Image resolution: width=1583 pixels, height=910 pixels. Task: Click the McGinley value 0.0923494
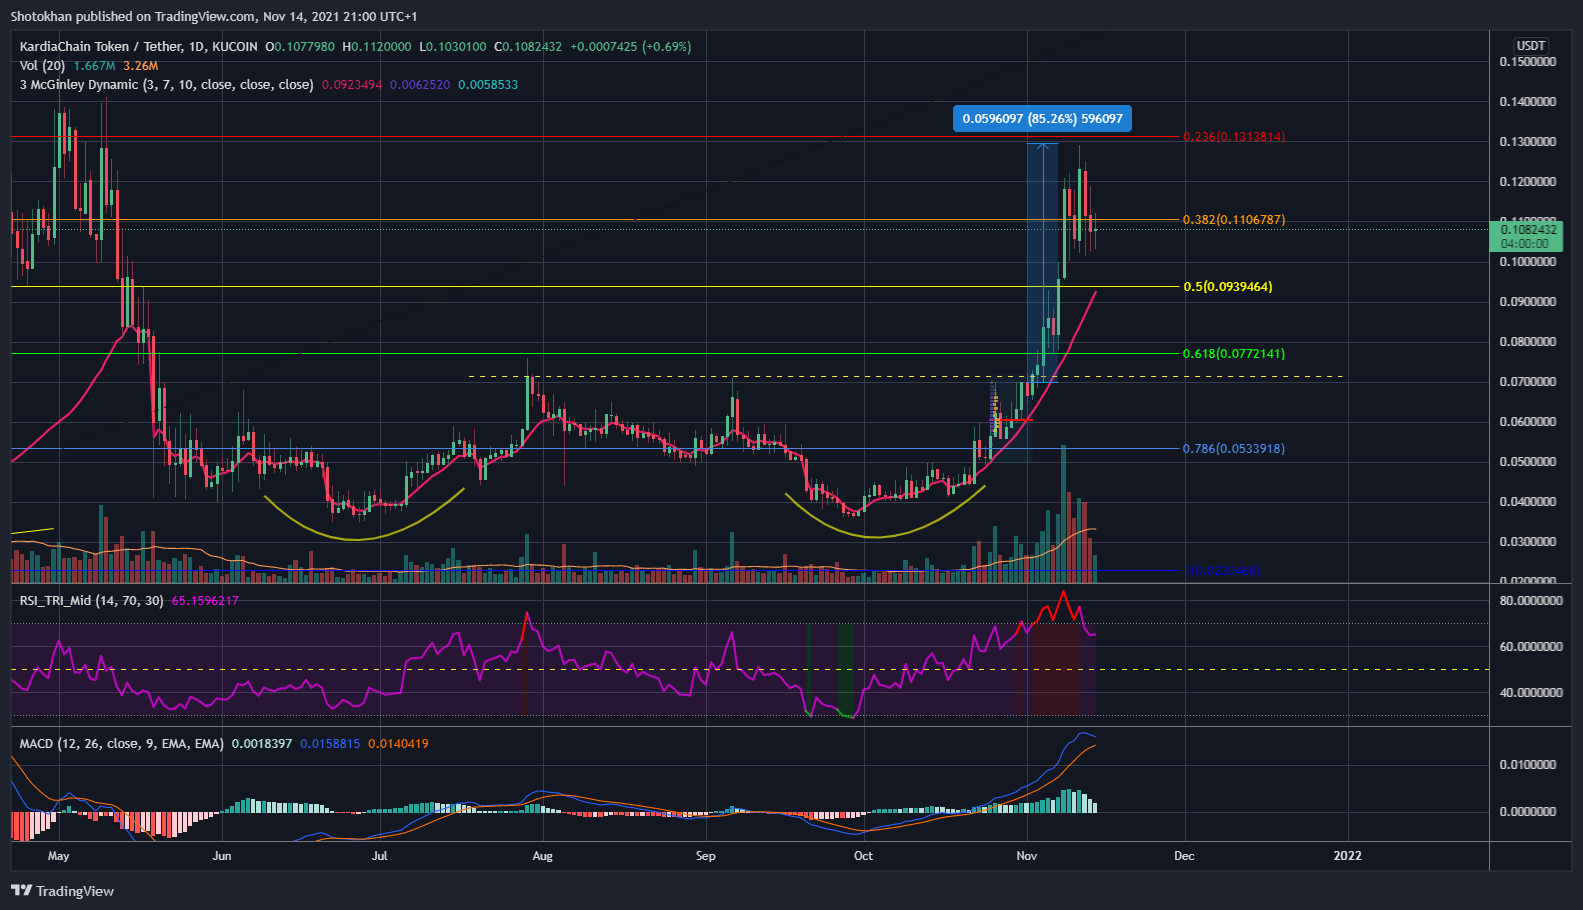pyautogui.click(x=352, y=85)
